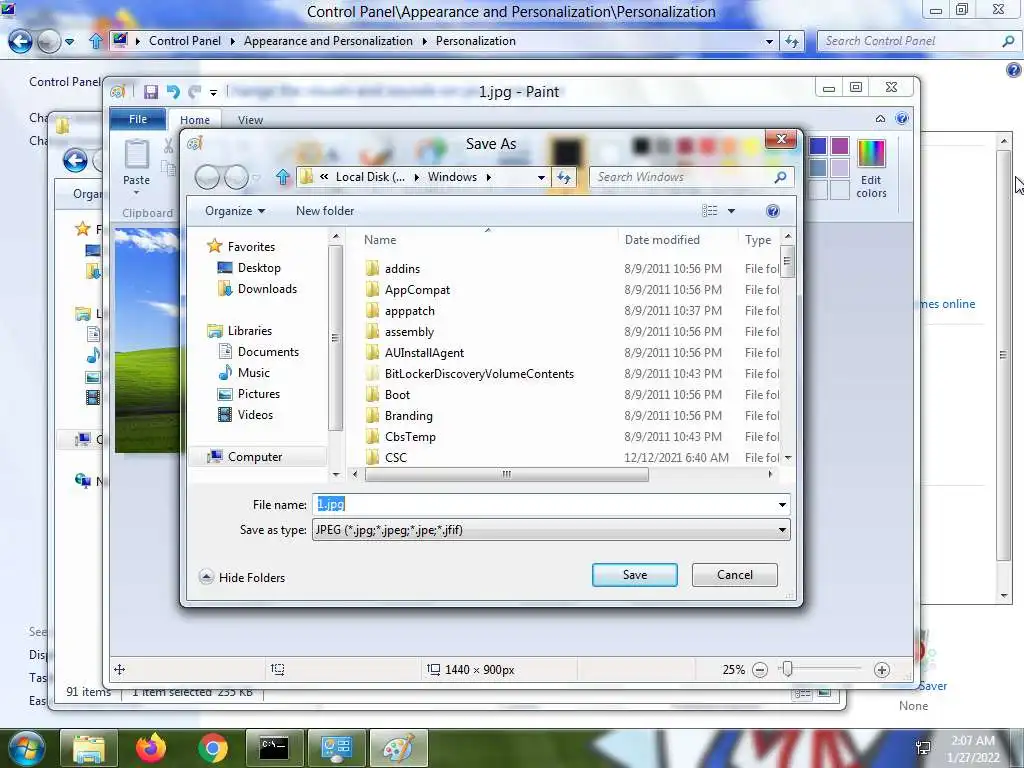Open the Organize menu in Save As dialog
This screenshot has height=768, width=1024.
pos(235,211)
